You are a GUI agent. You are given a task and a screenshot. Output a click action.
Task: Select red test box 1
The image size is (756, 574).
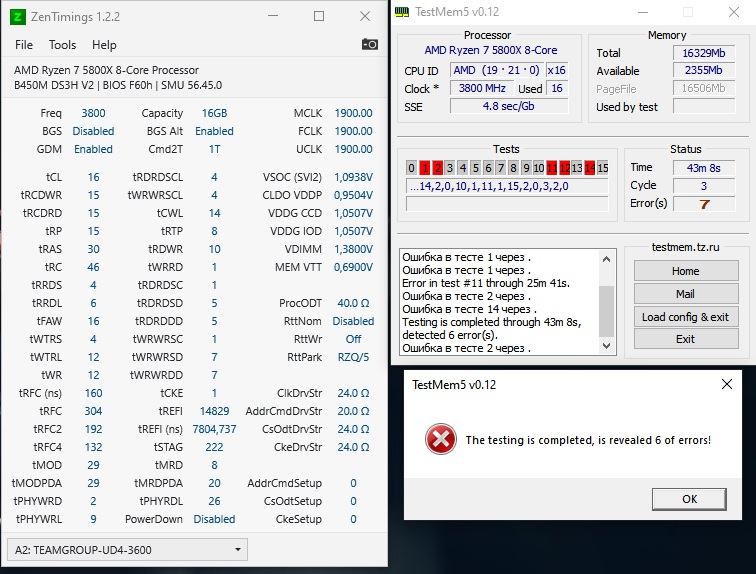(424, 168)
